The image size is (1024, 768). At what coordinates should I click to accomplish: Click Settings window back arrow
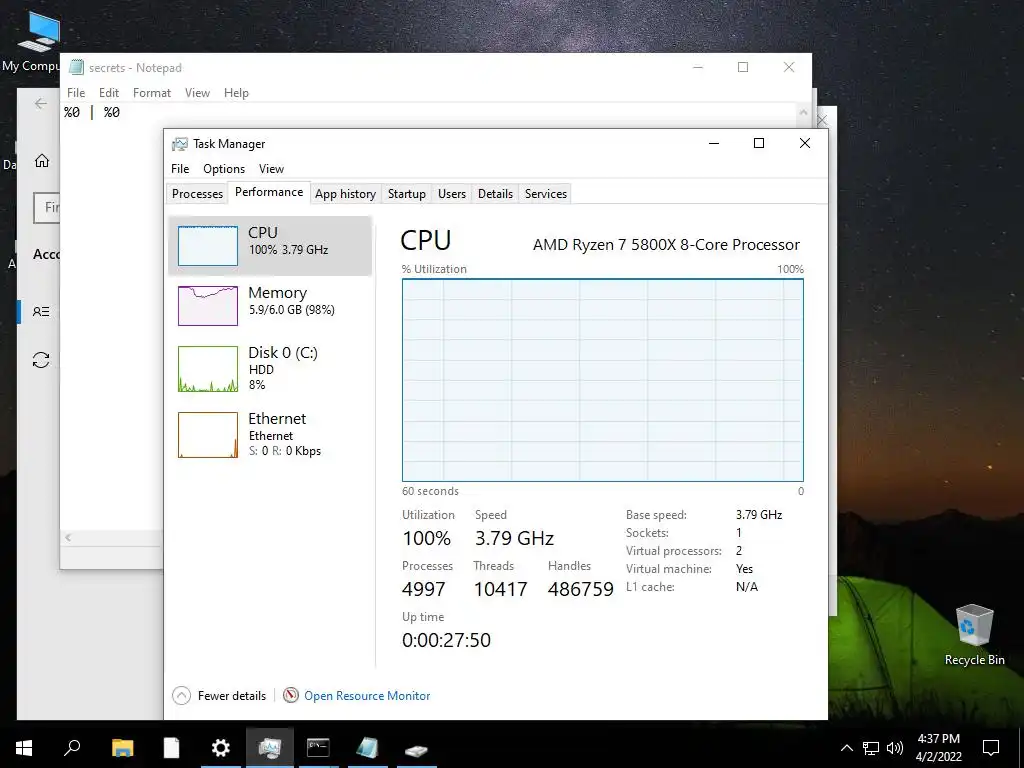(x=41, y=103)
